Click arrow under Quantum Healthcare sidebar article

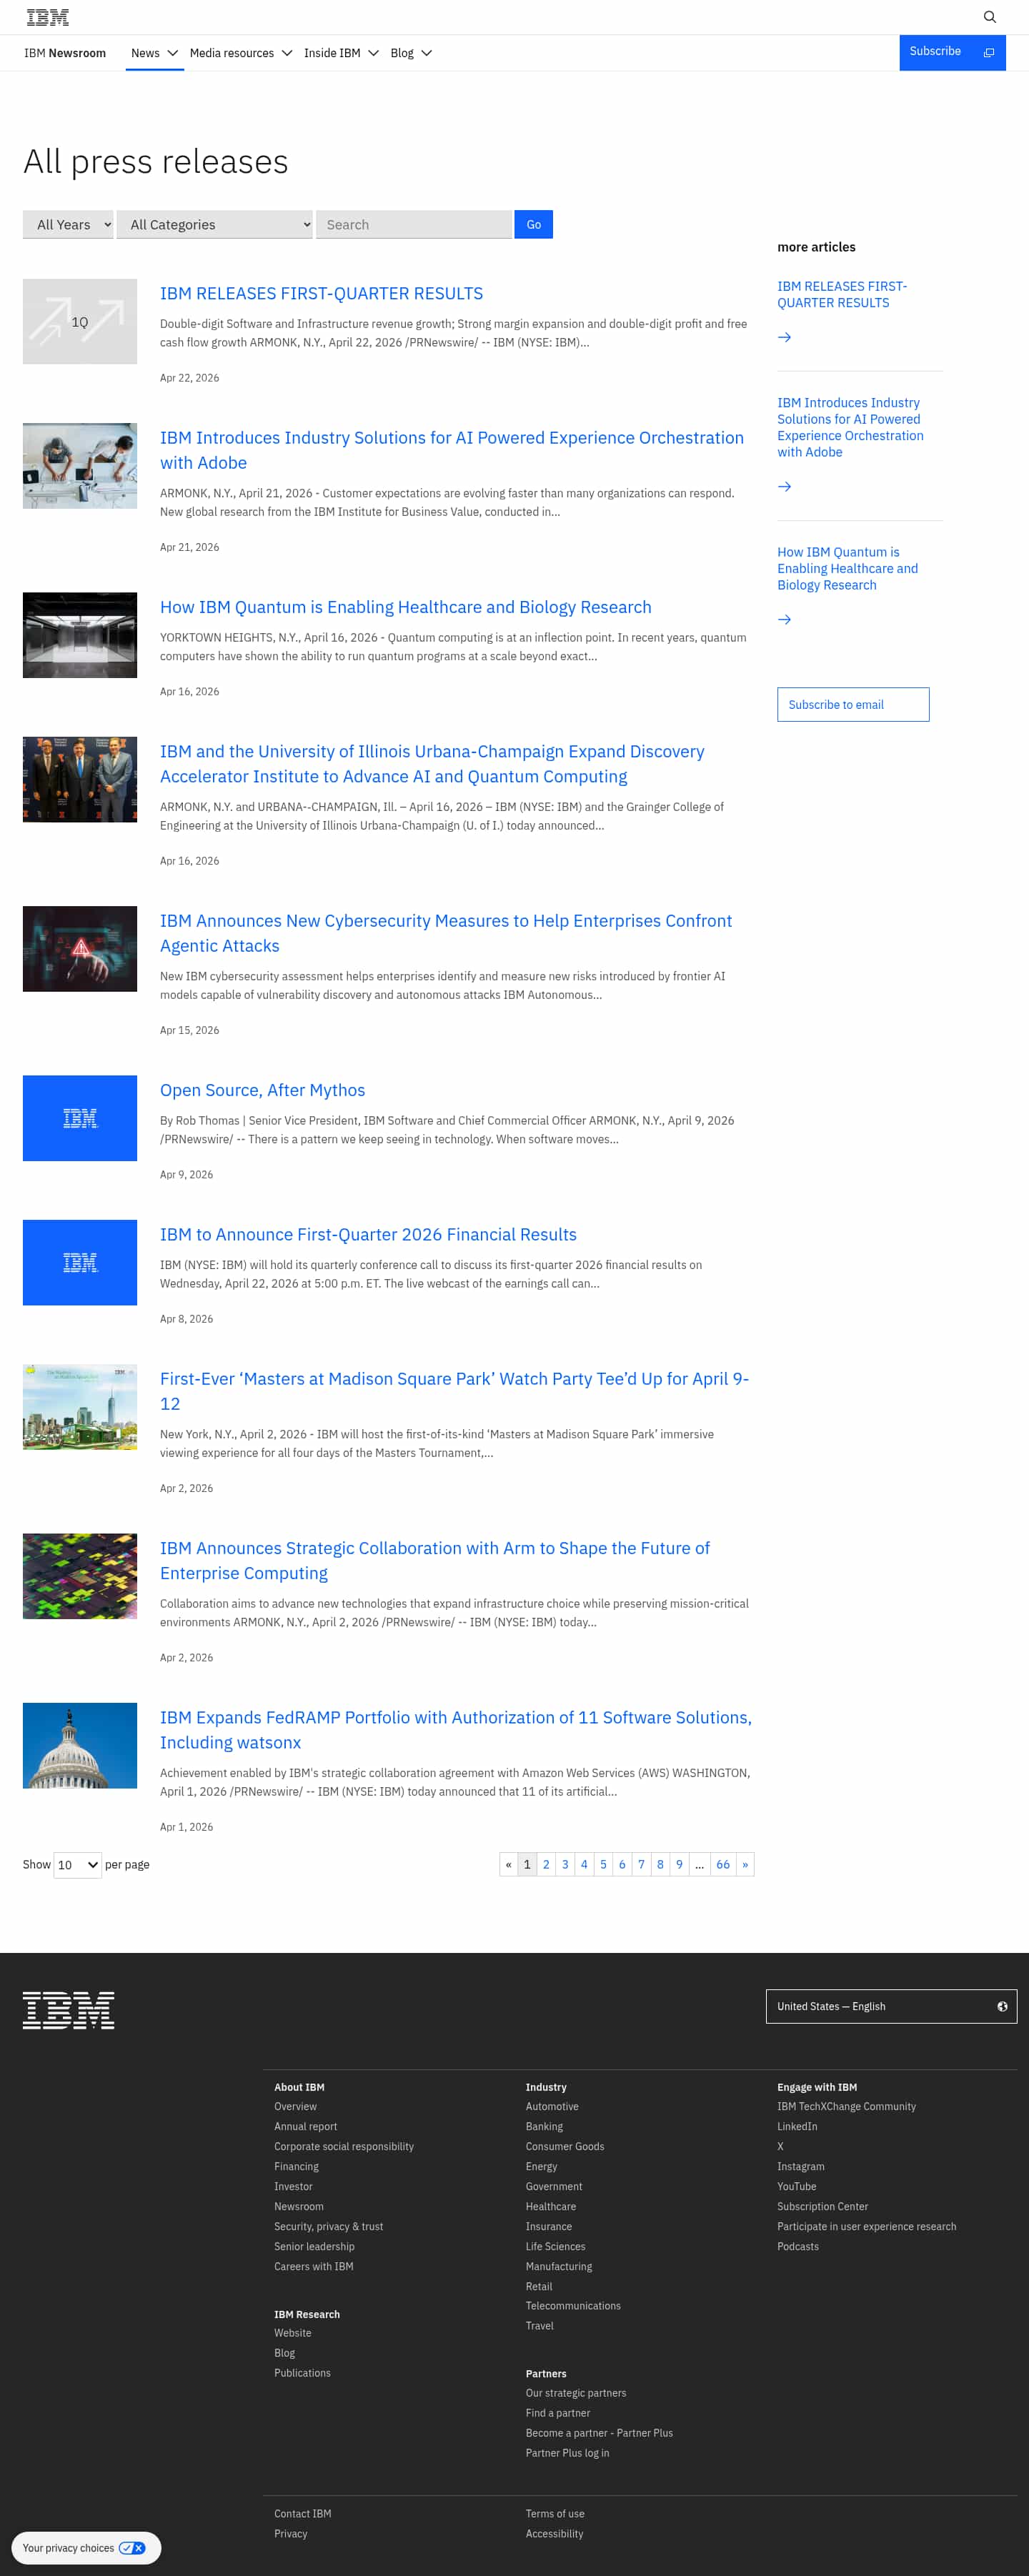[x=784, y=619]
